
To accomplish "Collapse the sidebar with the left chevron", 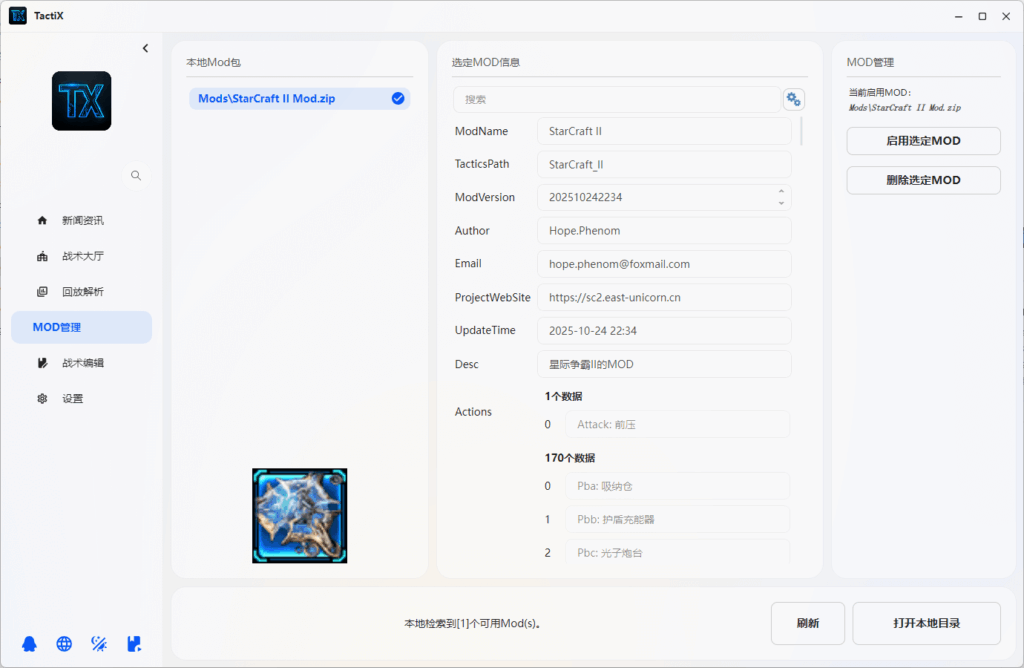I will 145,48.
